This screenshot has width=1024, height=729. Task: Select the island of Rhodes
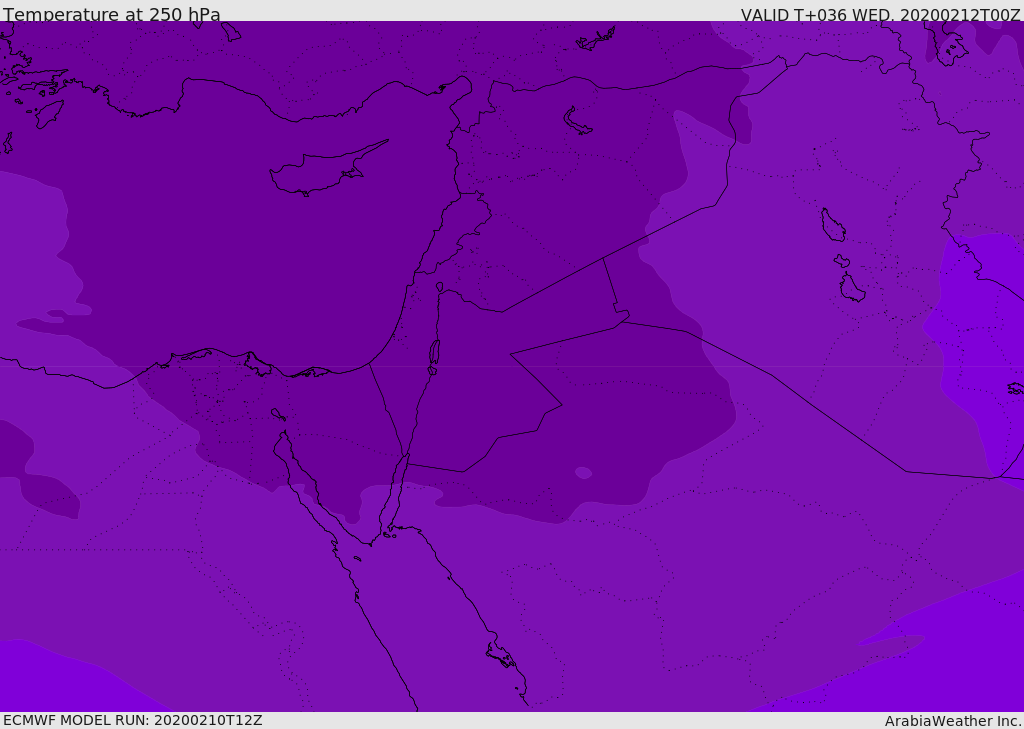[x=49, y=113]
